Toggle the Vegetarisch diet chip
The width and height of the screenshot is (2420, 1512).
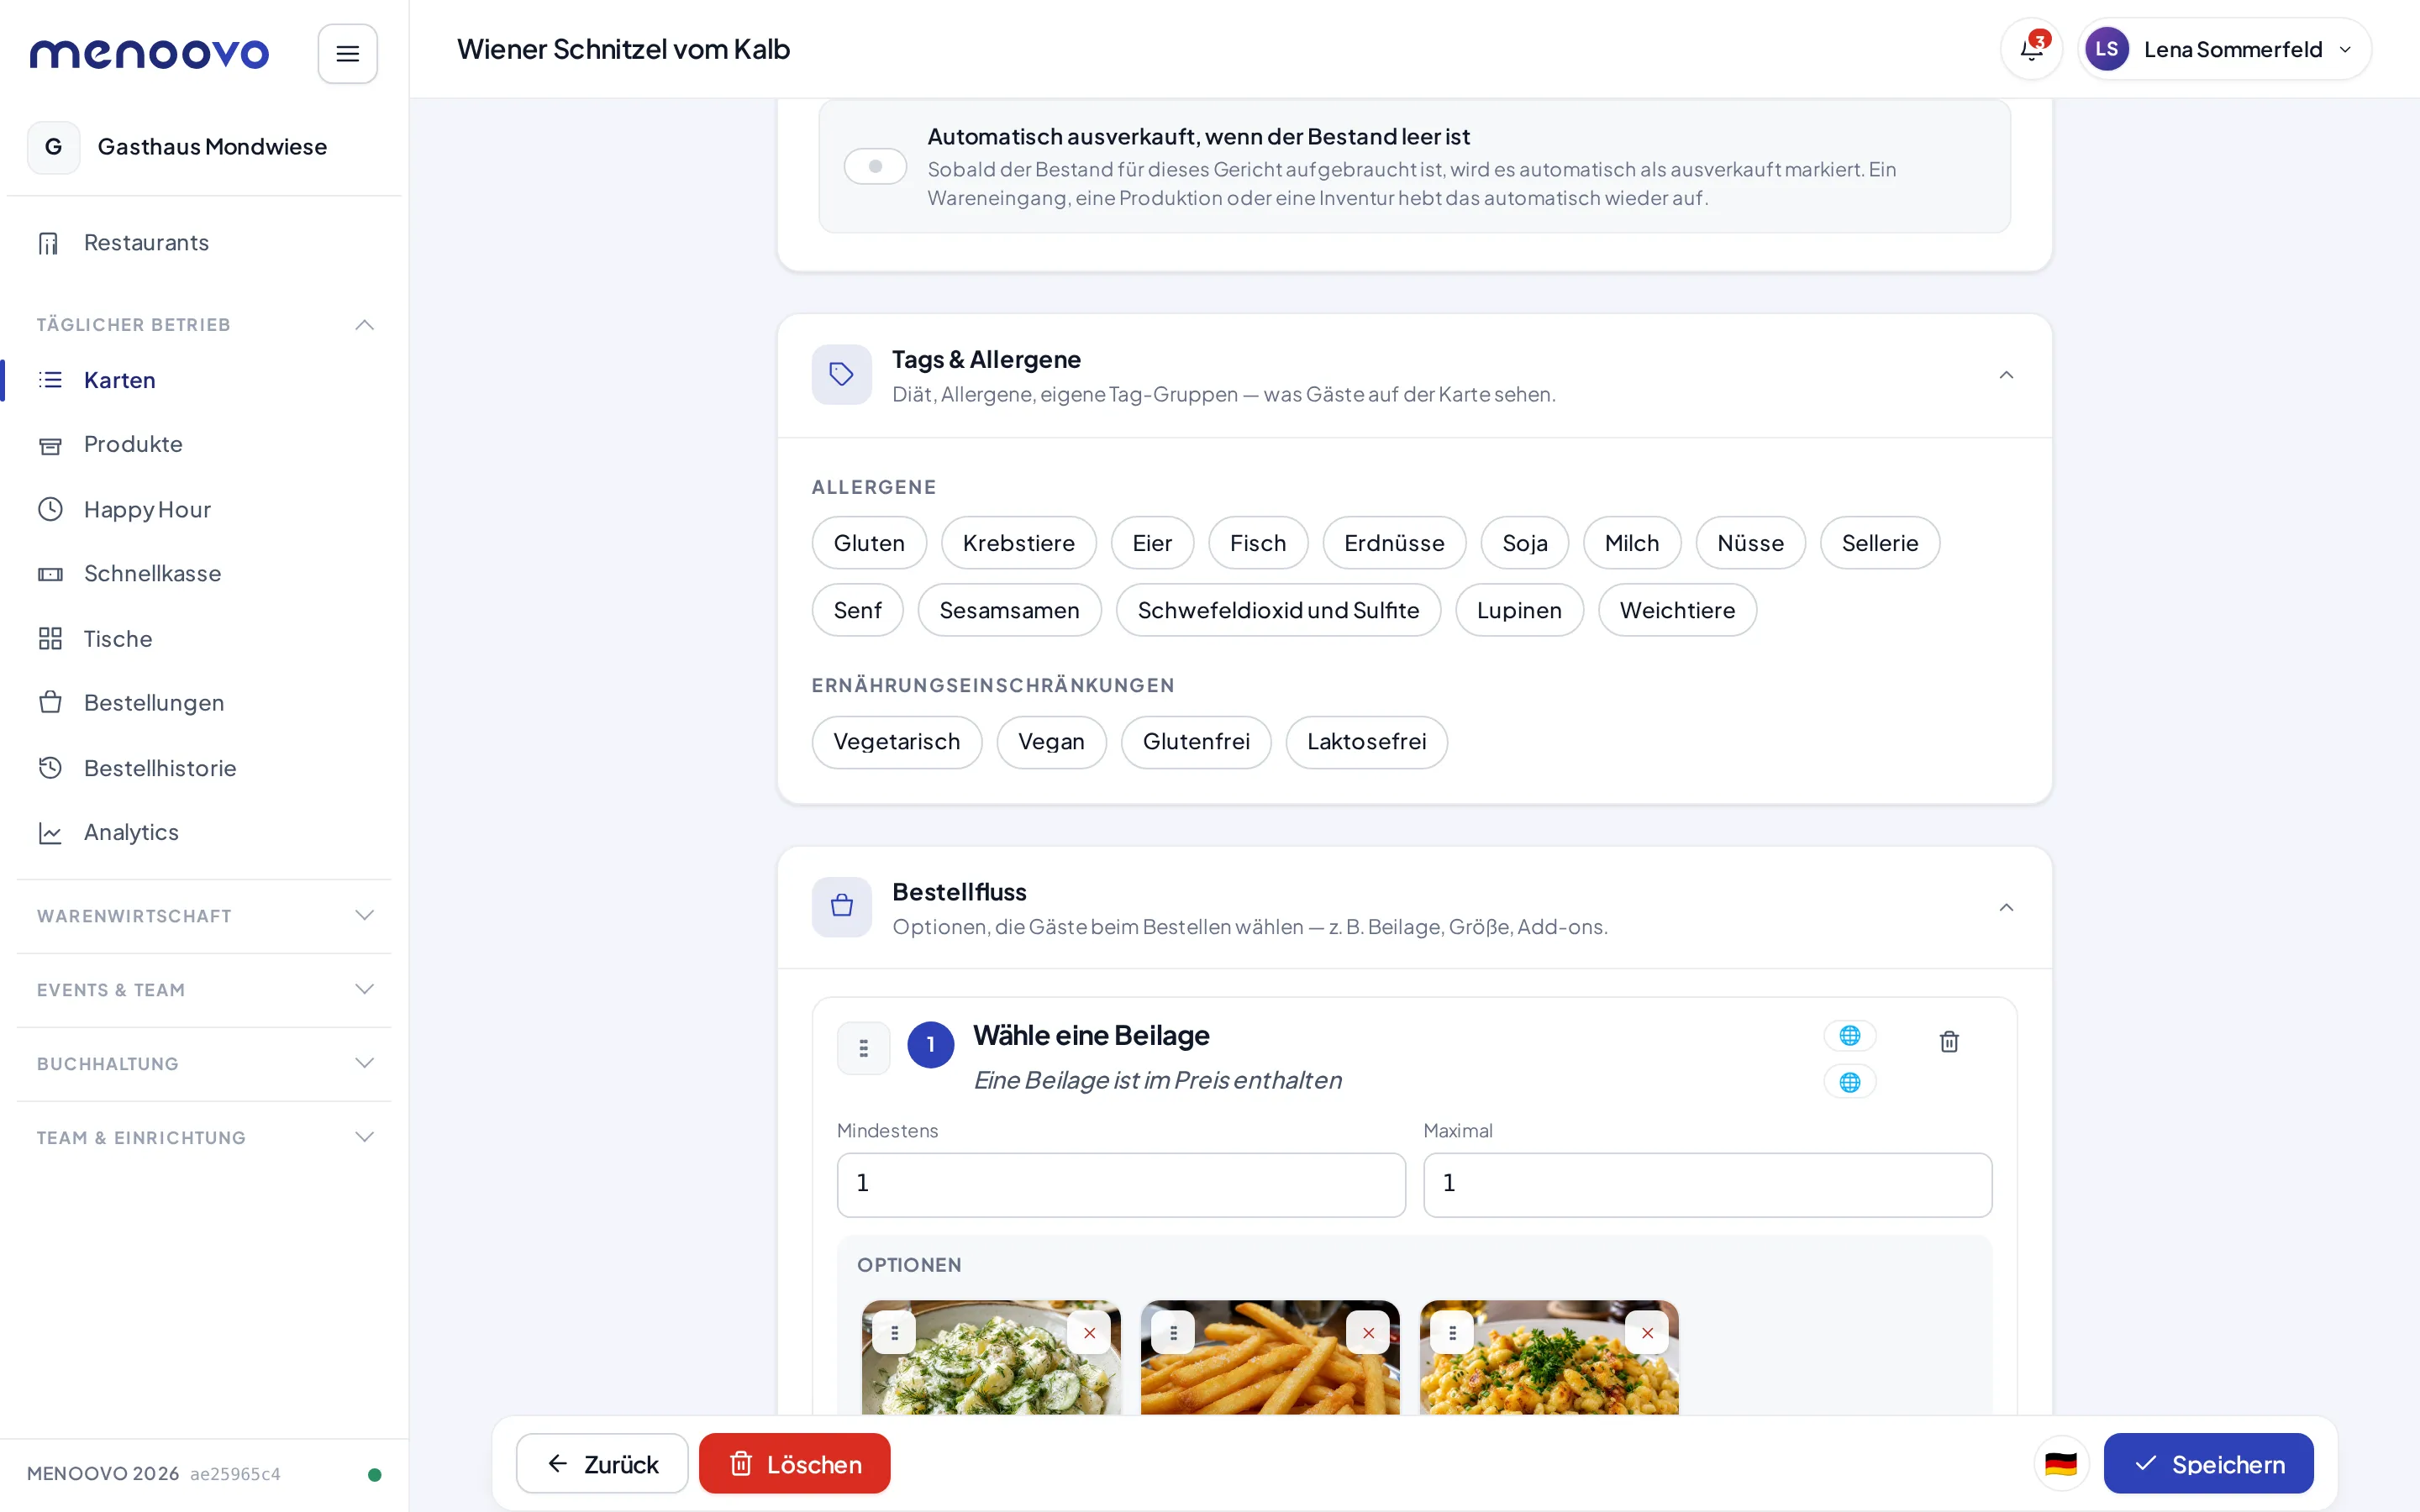(897, 742)
